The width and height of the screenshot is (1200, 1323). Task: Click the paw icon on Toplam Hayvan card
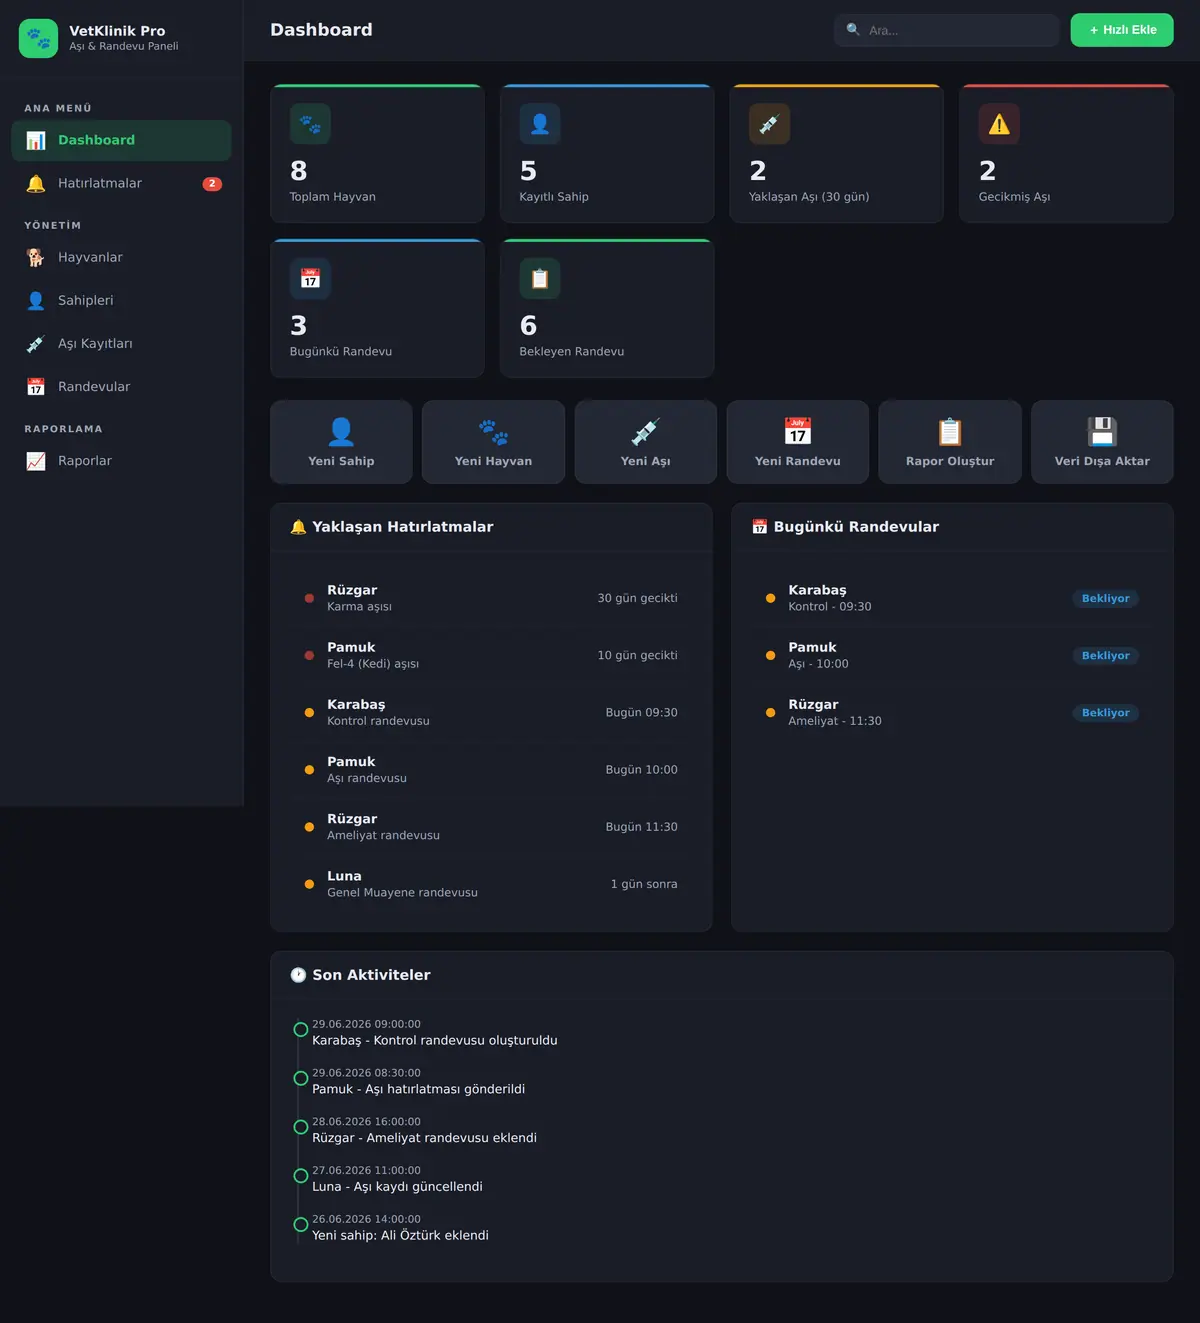310,124
